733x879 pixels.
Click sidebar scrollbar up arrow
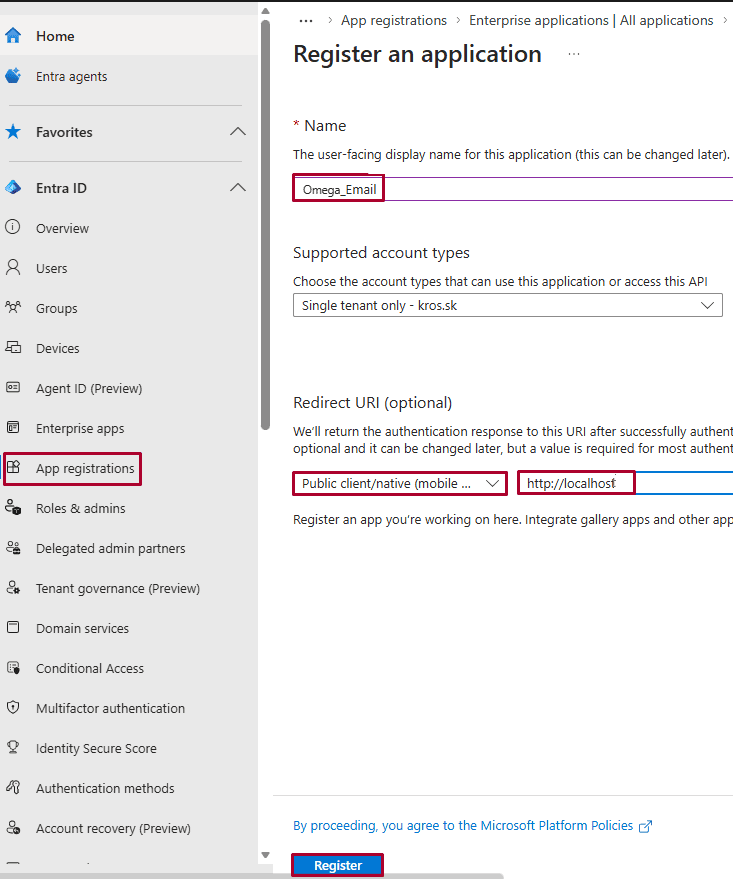[266, 11]
